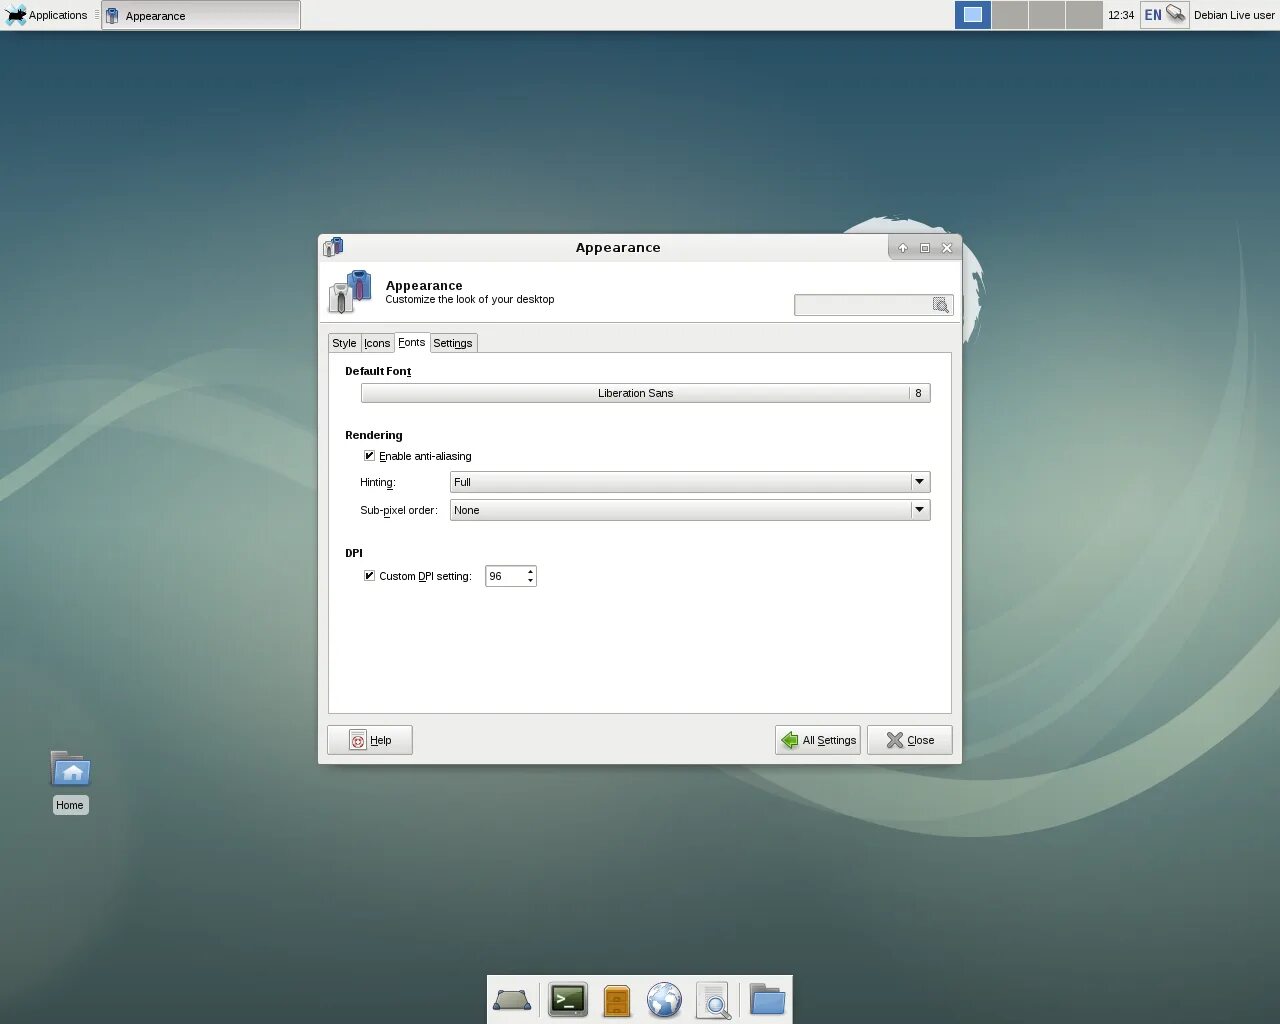Click the DPI section heading
Viewport: 1280px width, 1024px height.
click(x=354, y=553)
